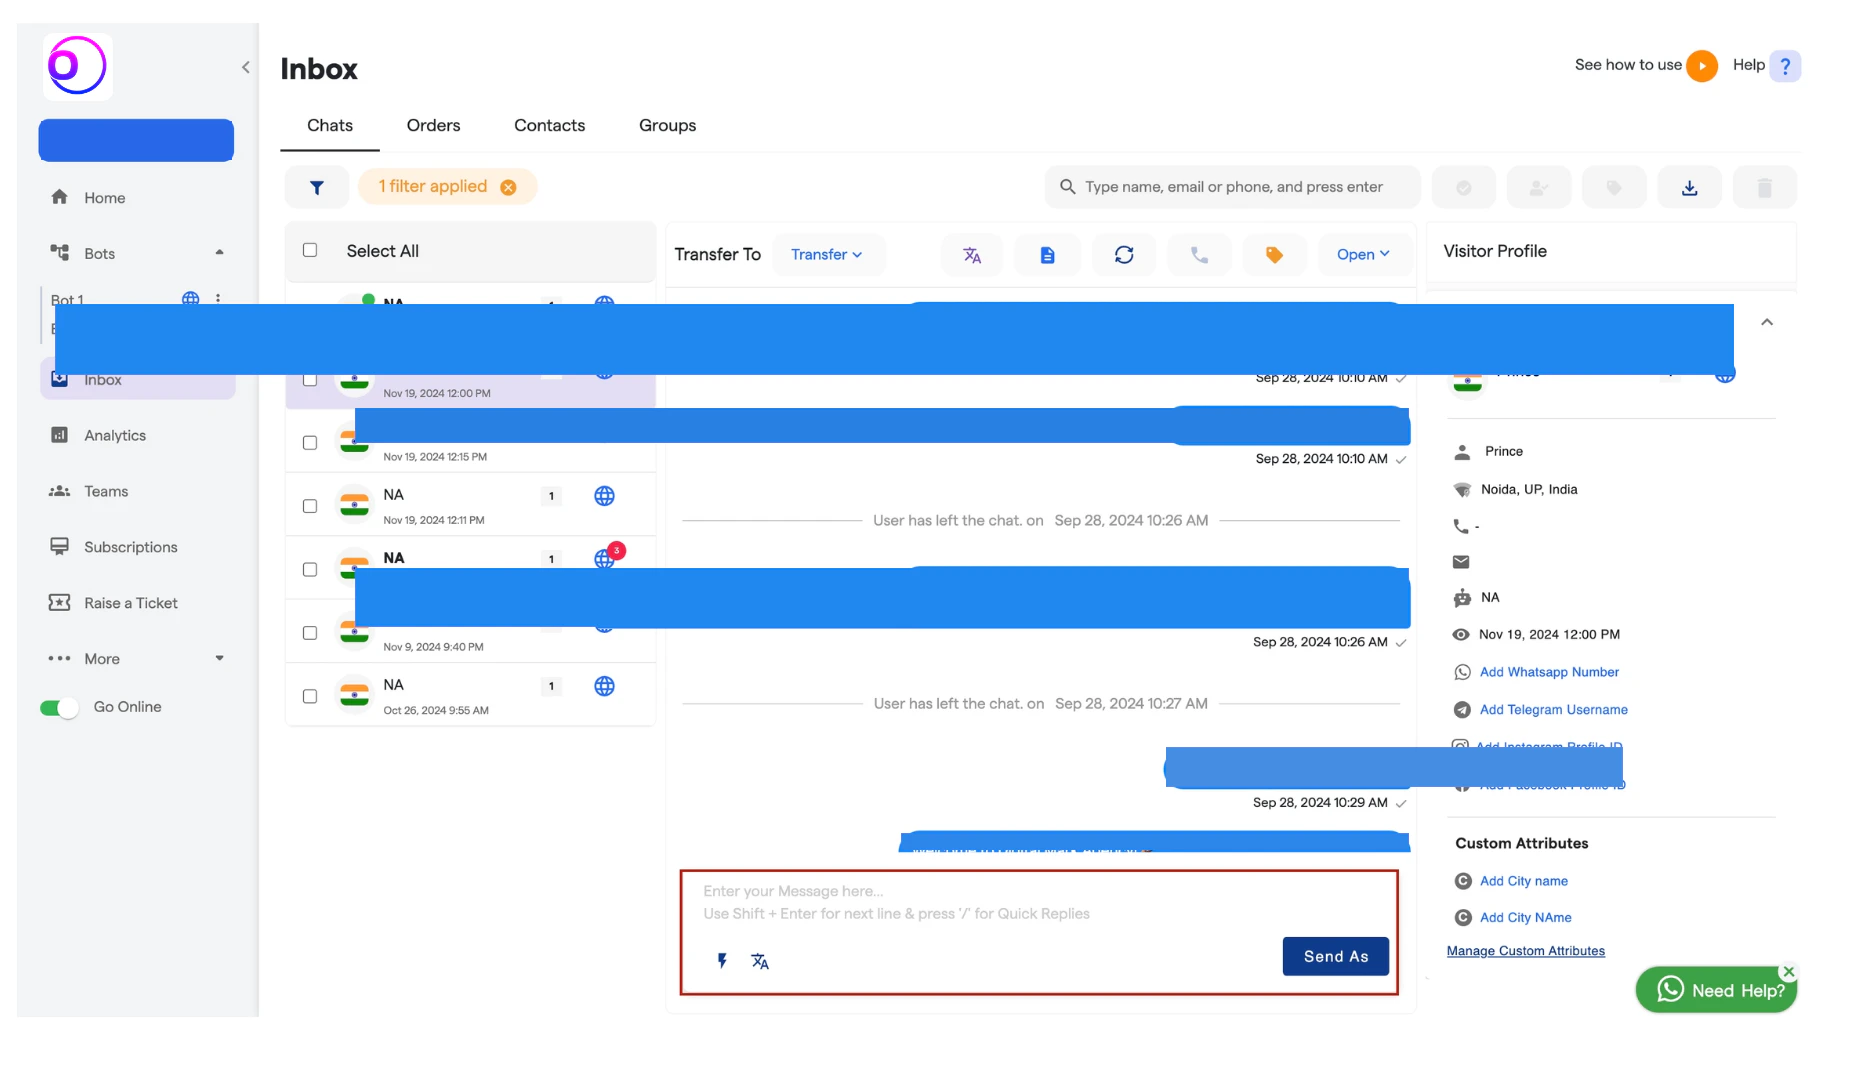Select the bold NA chat checkbox
1866x1080 pixels.
click(310, 569)
